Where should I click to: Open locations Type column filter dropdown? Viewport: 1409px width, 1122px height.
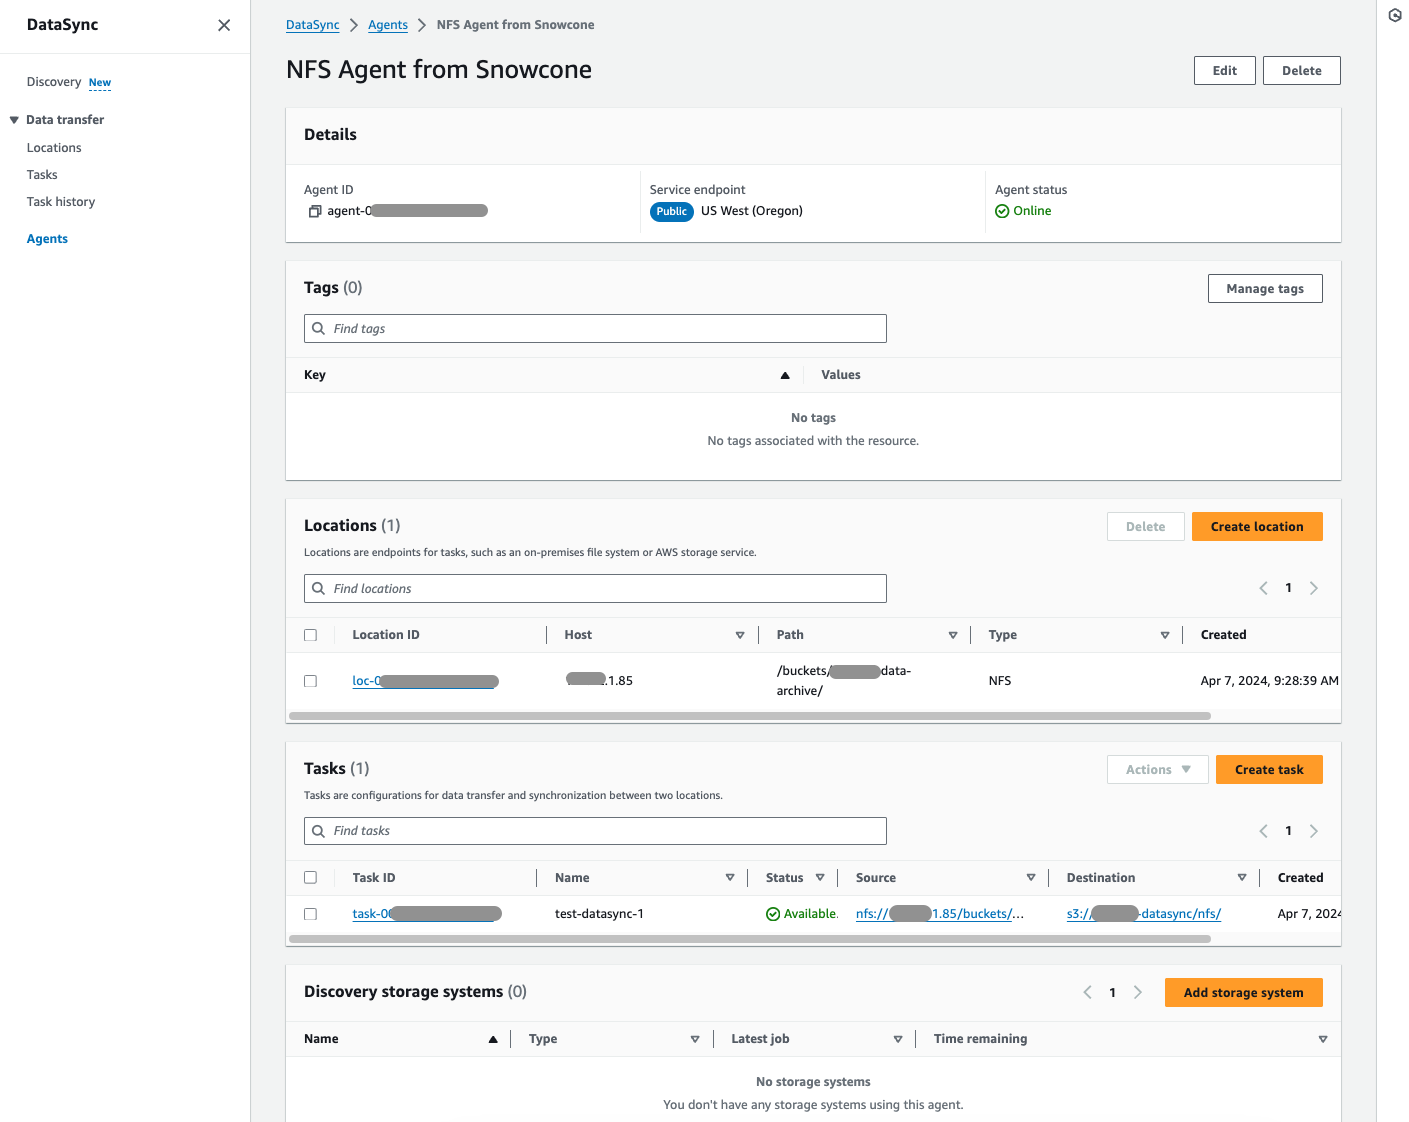(x=1165, y=635)
